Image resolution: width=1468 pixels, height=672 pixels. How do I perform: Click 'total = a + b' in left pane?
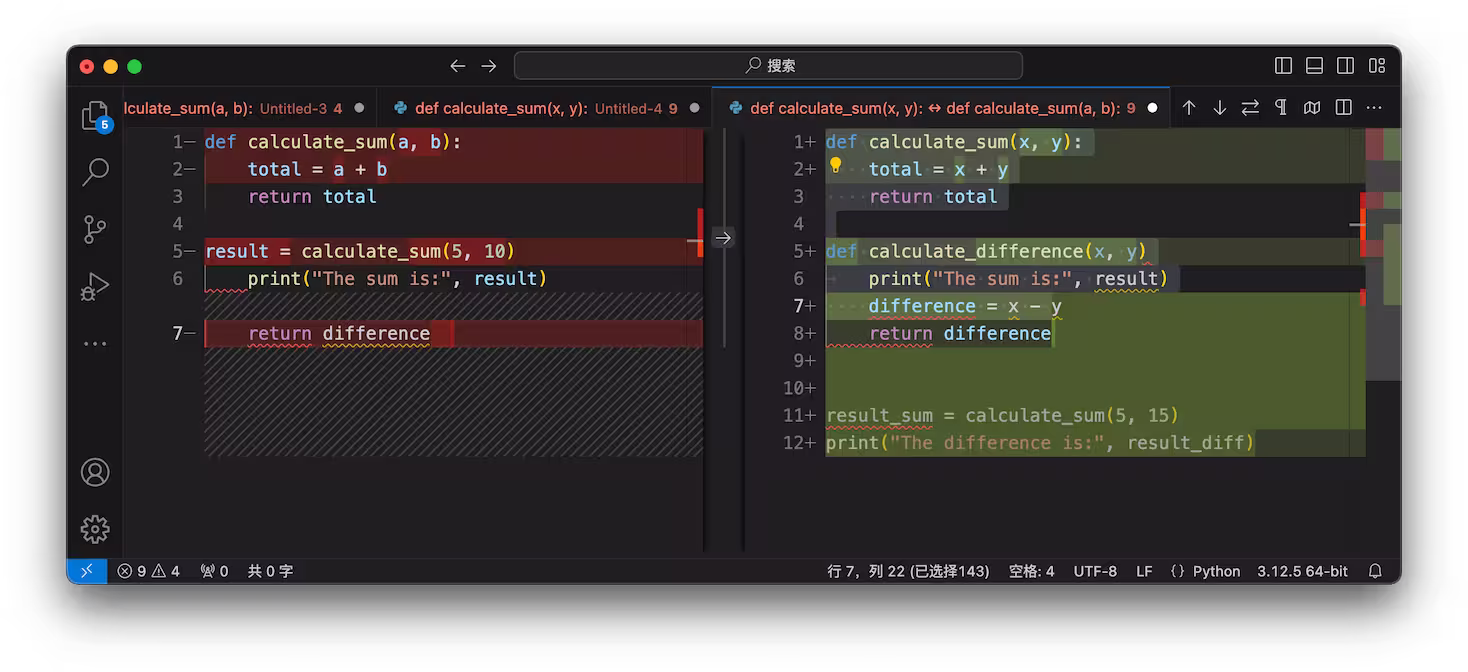(317, 169)
